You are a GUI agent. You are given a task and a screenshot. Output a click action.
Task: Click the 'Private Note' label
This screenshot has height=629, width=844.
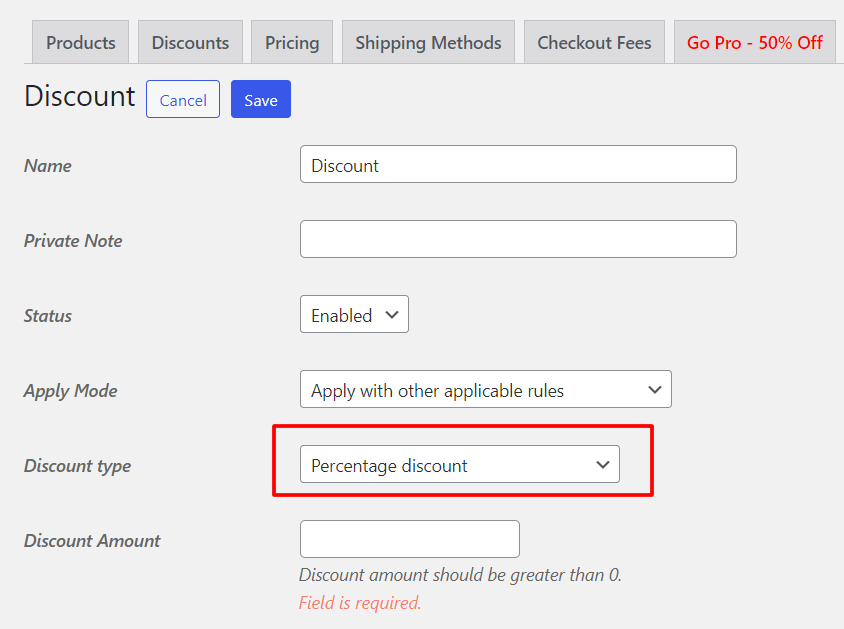tap(73, 241)
